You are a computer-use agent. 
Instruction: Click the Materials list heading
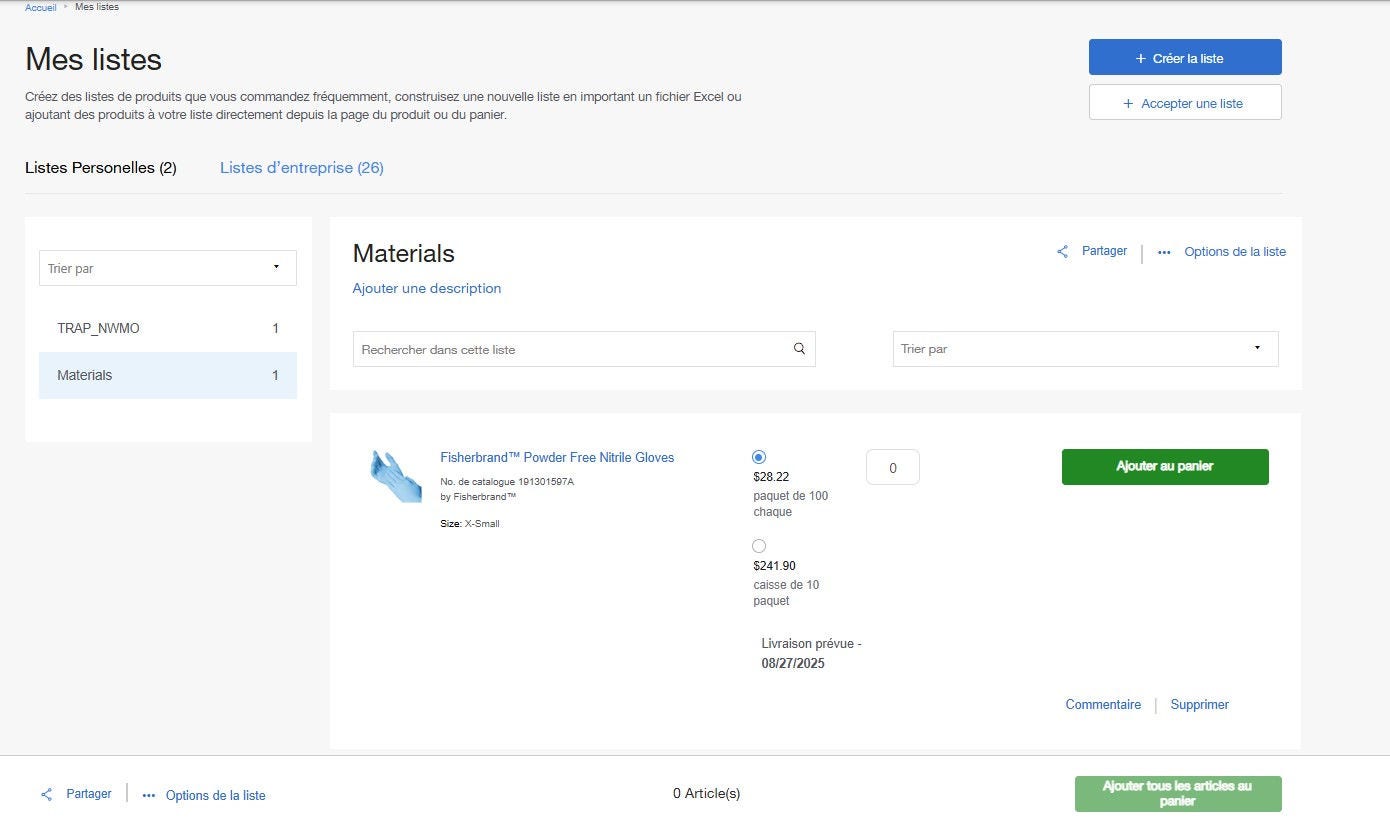404,253
